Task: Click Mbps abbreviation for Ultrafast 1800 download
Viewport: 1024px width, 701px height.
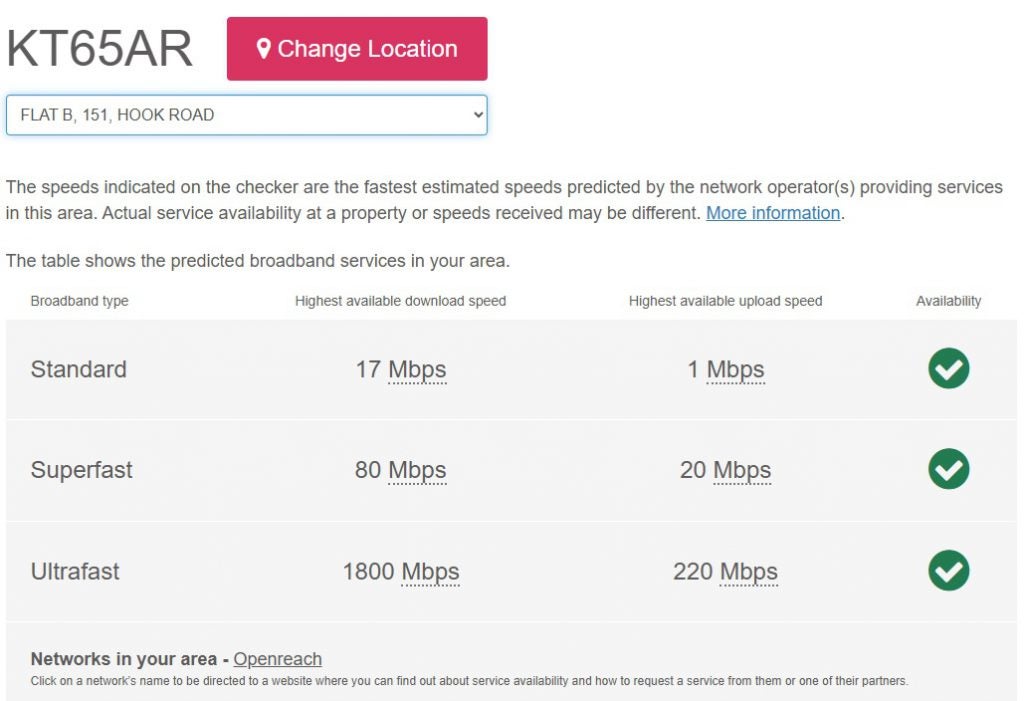Action: tap(430, 572)
